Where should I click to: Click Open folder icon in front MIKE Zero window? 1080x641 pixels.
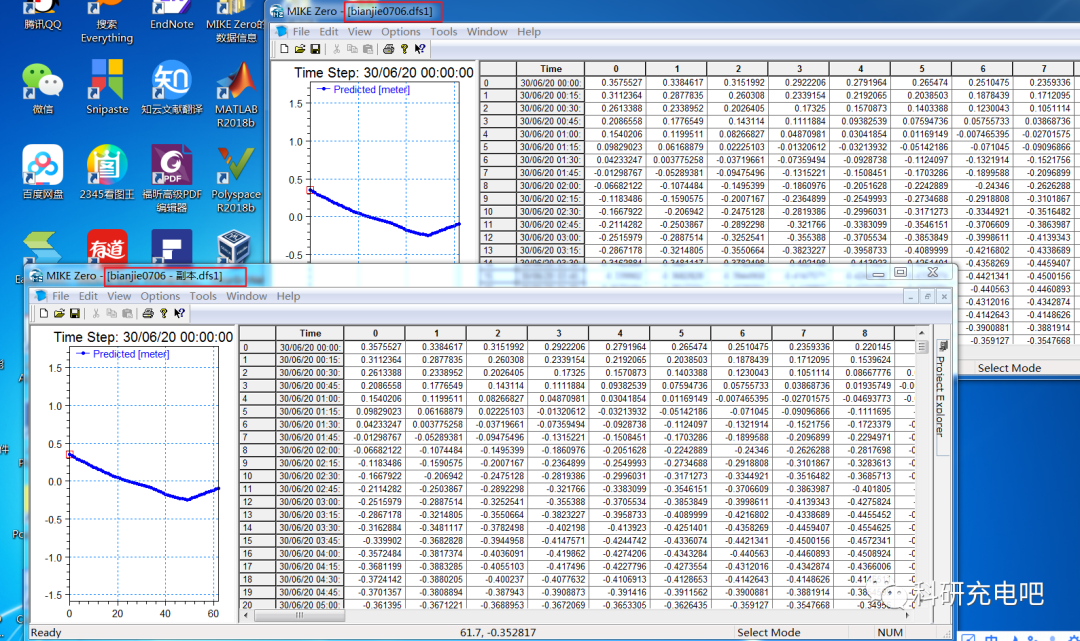tap(59, 314)
